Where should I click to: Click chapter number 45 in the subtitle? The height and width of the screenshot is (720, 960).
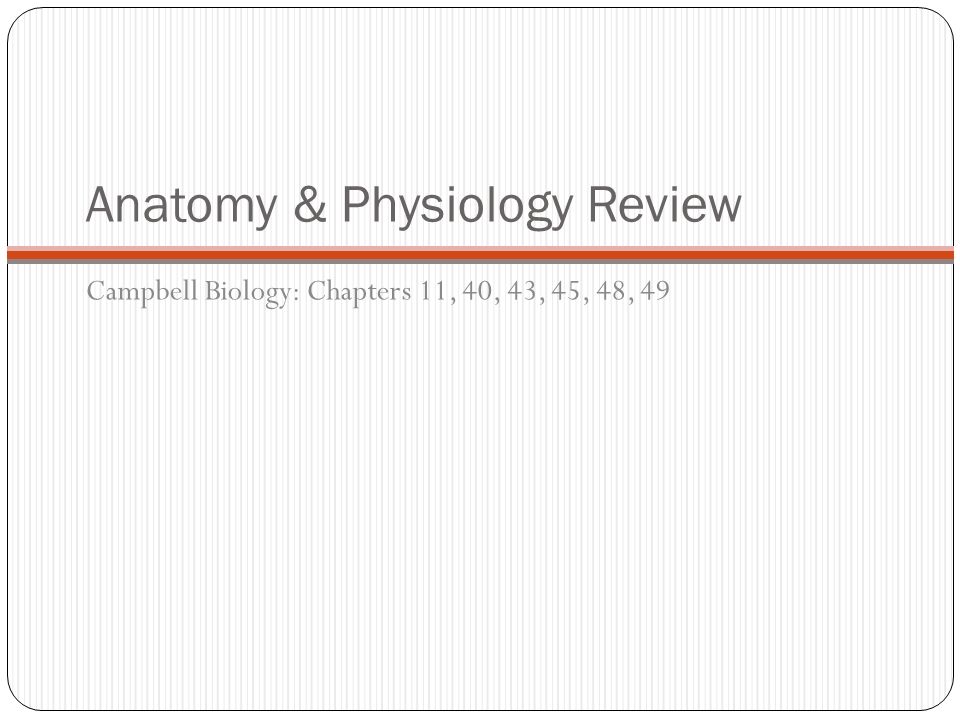[566, 291]
